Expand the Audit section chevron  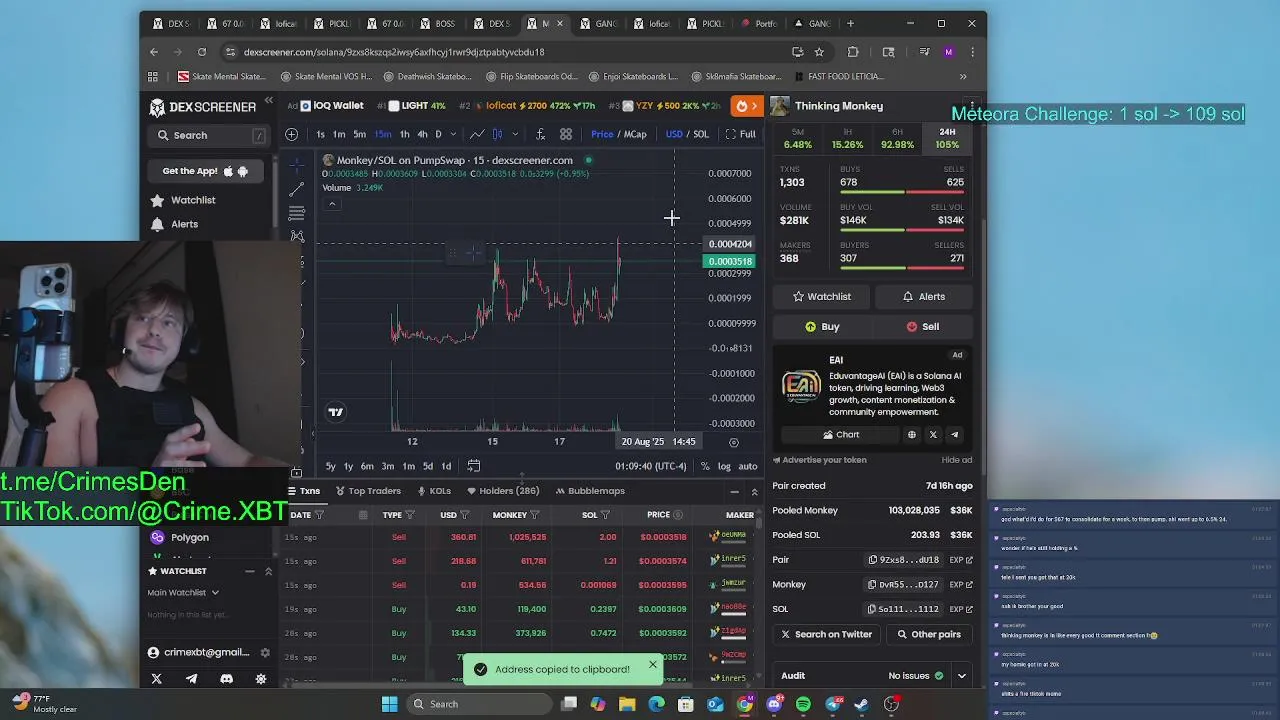point(961,676)
